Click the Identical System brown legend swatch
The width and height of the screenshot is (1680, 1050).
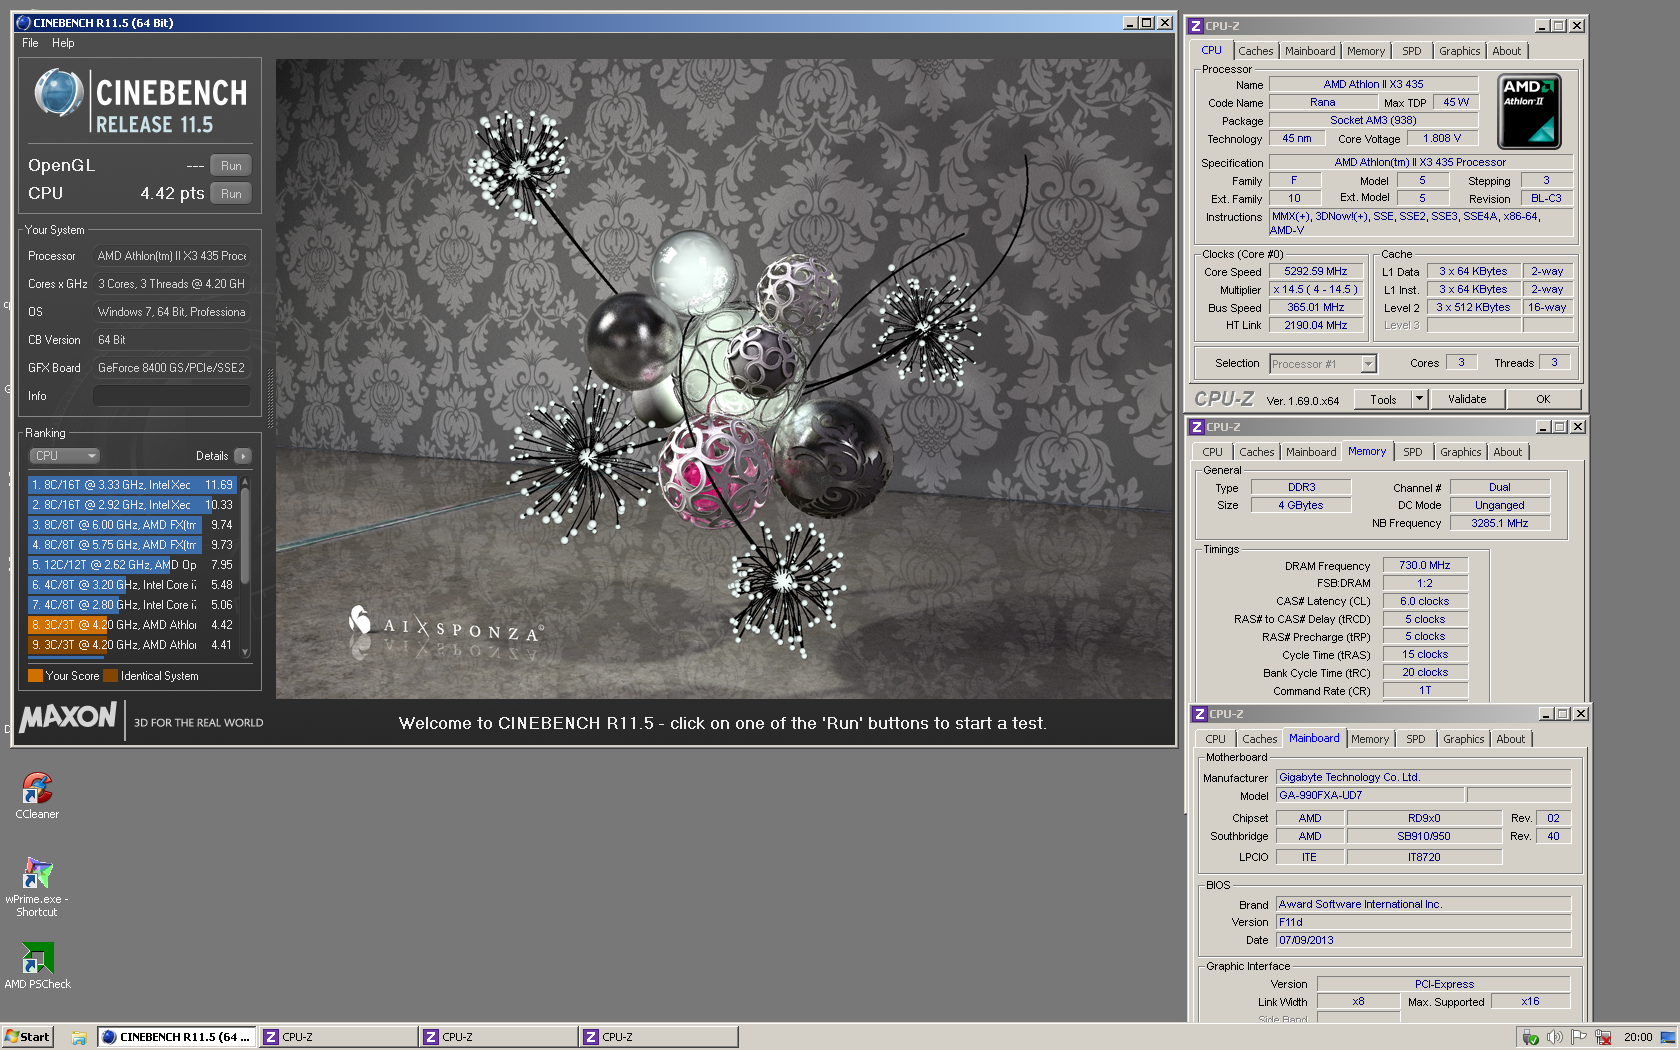[x=111, y=676]
